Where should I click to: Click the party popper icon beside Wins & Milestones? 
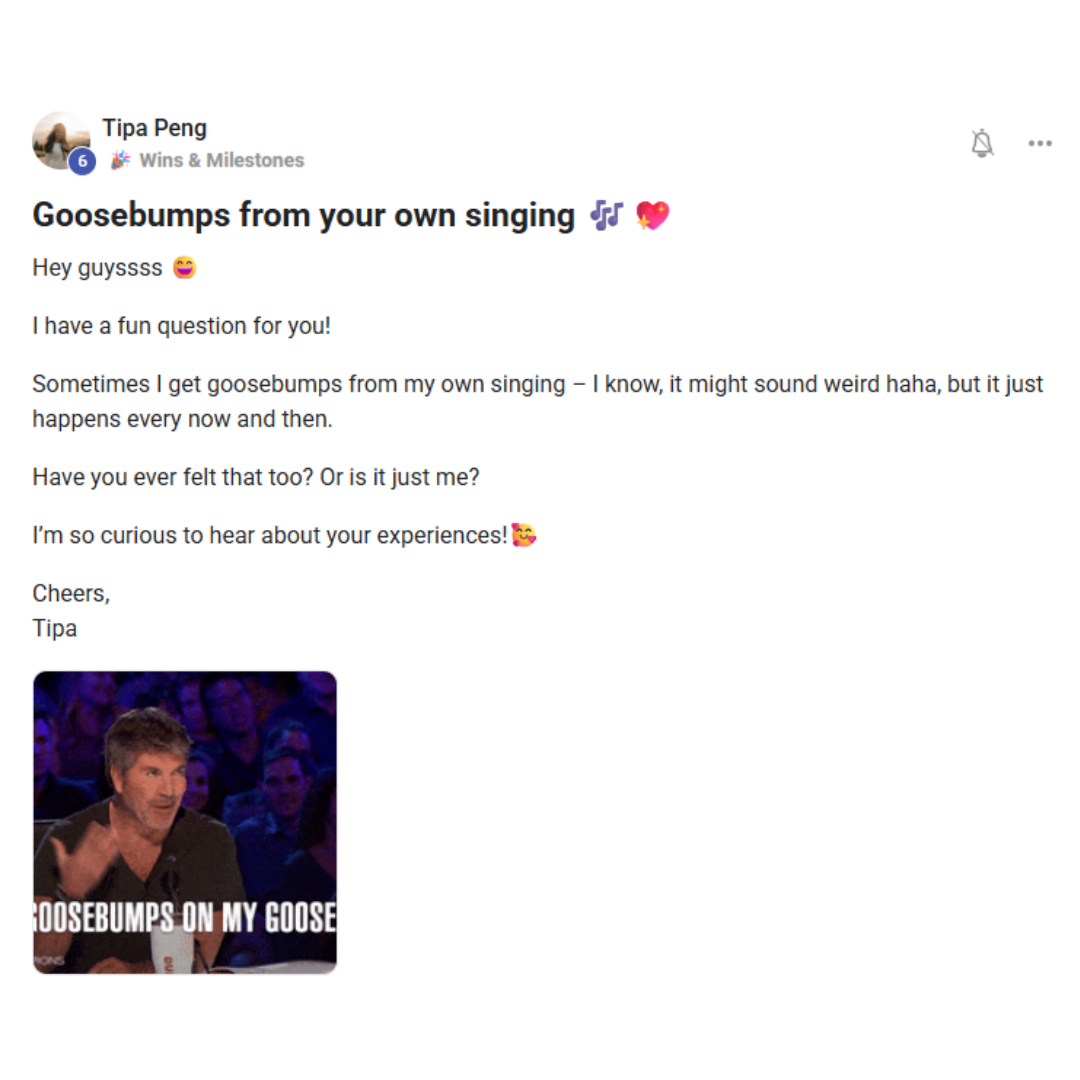pos(120,160)
